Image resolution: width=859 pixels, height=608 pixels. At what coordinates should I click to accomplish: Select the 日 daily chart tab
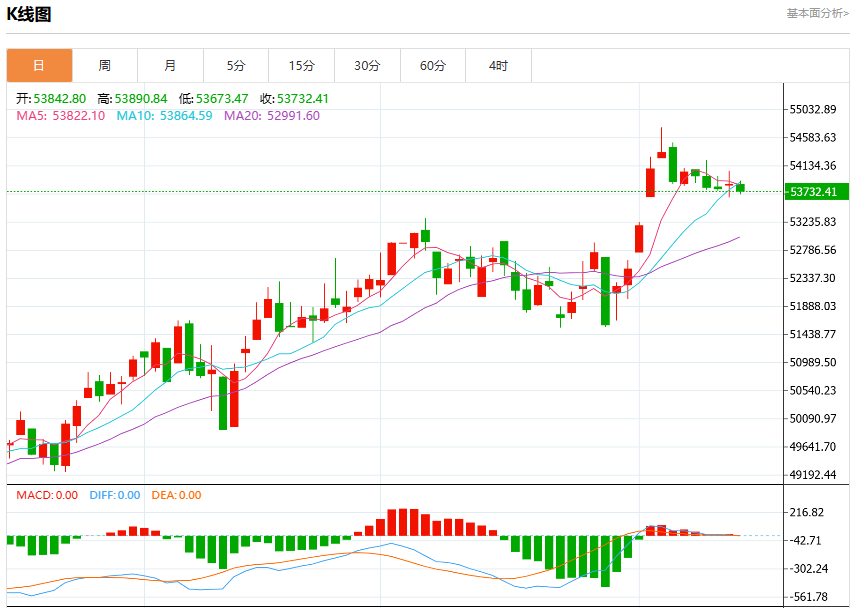coord(39,66)
